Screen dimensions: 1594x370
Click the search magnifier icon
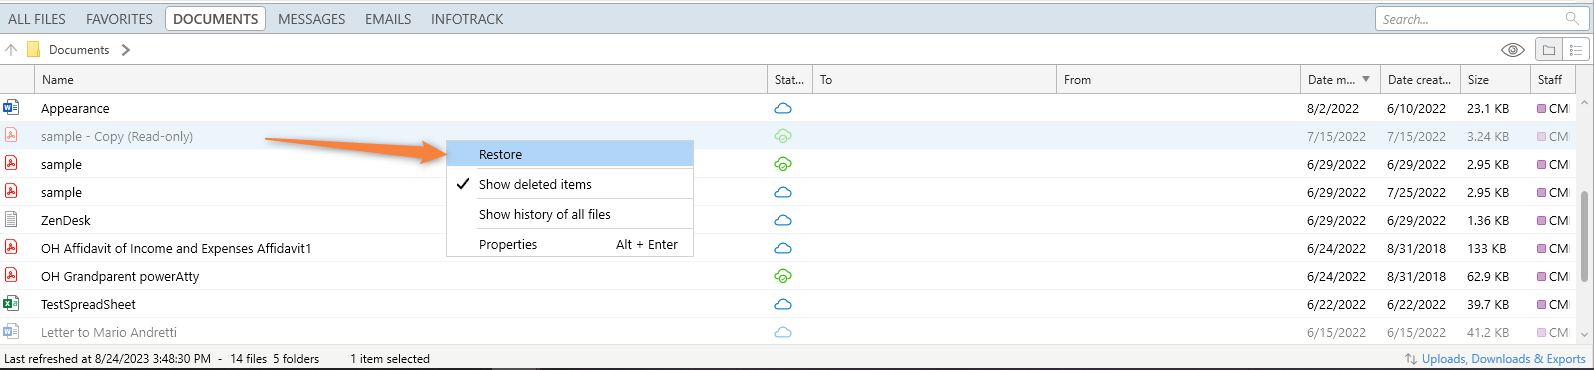(1572, 18)
